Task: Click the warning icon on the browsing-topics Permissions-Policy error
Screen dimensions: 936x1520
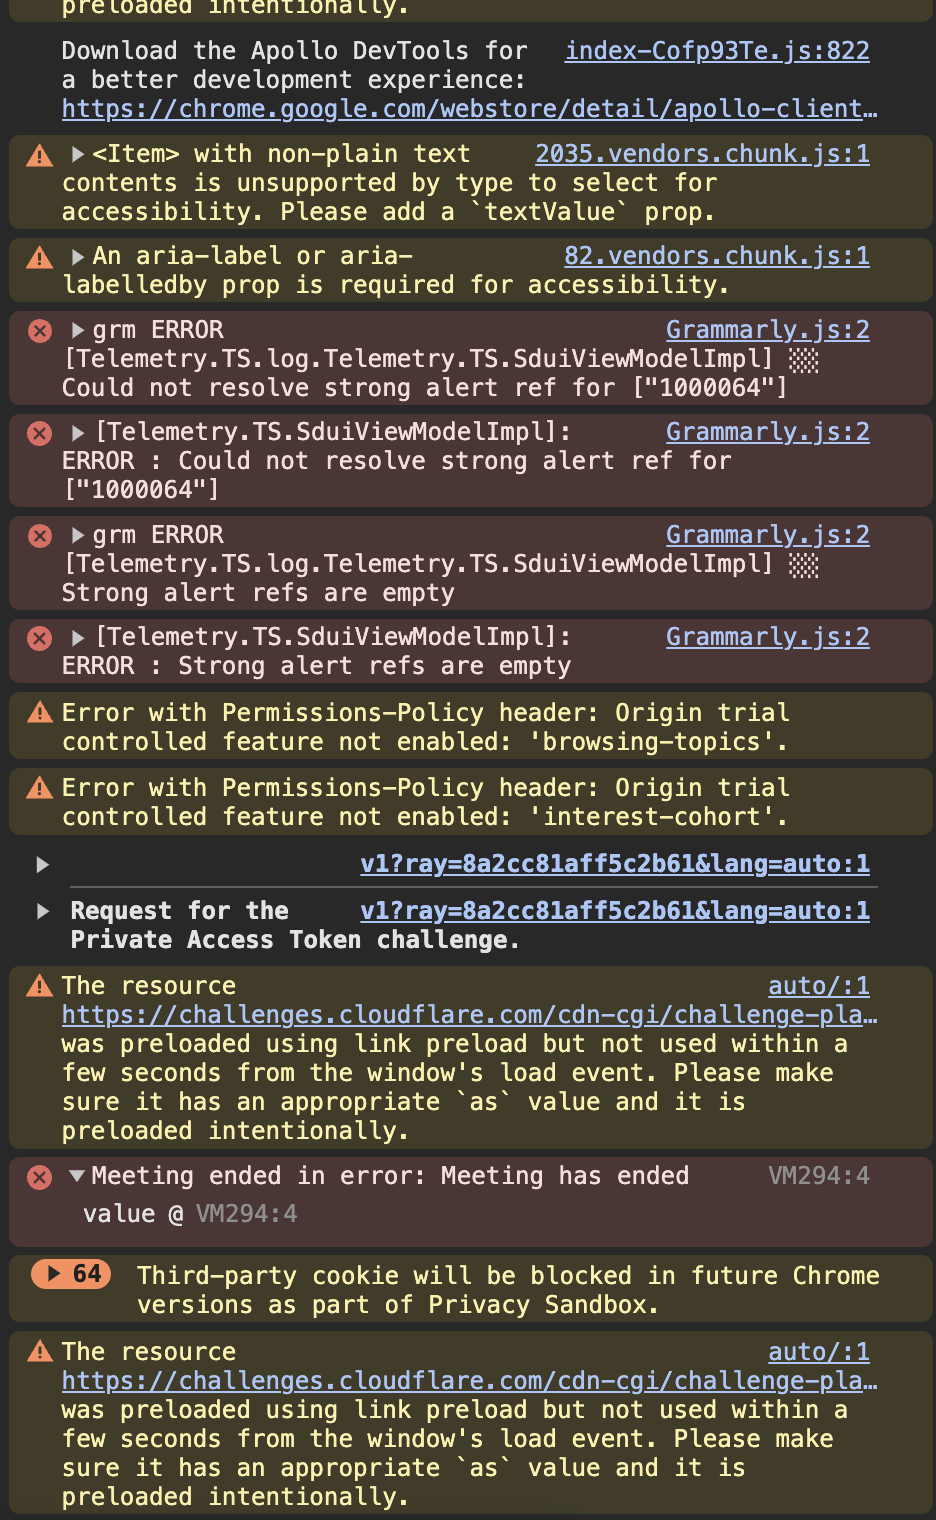Action: coord(38,713)
